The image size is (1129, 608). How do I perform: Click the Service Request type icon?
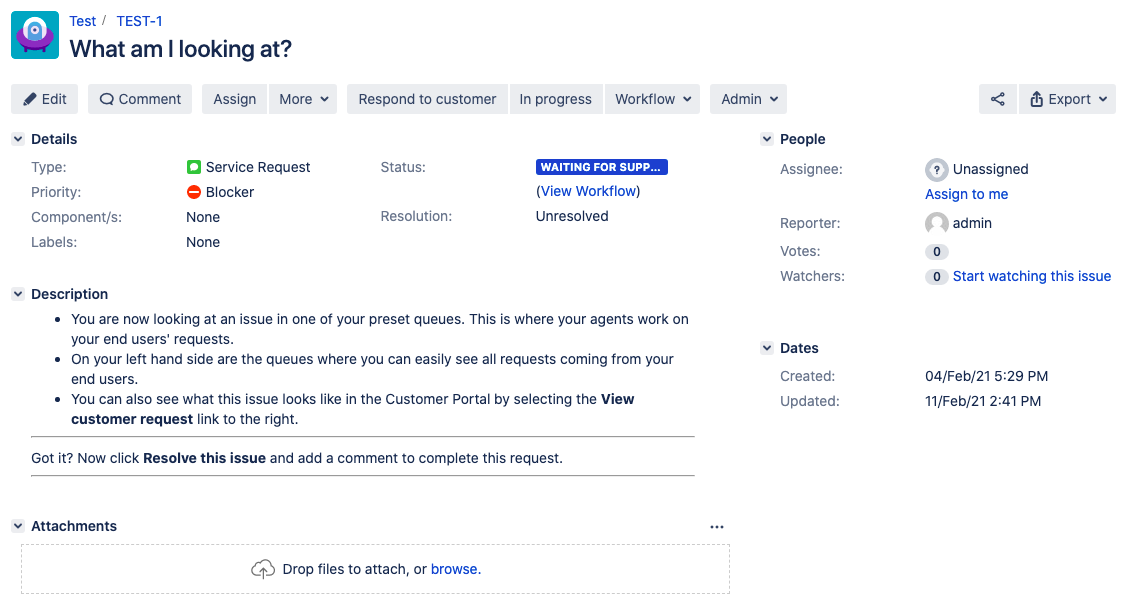(x=194, y=167)
